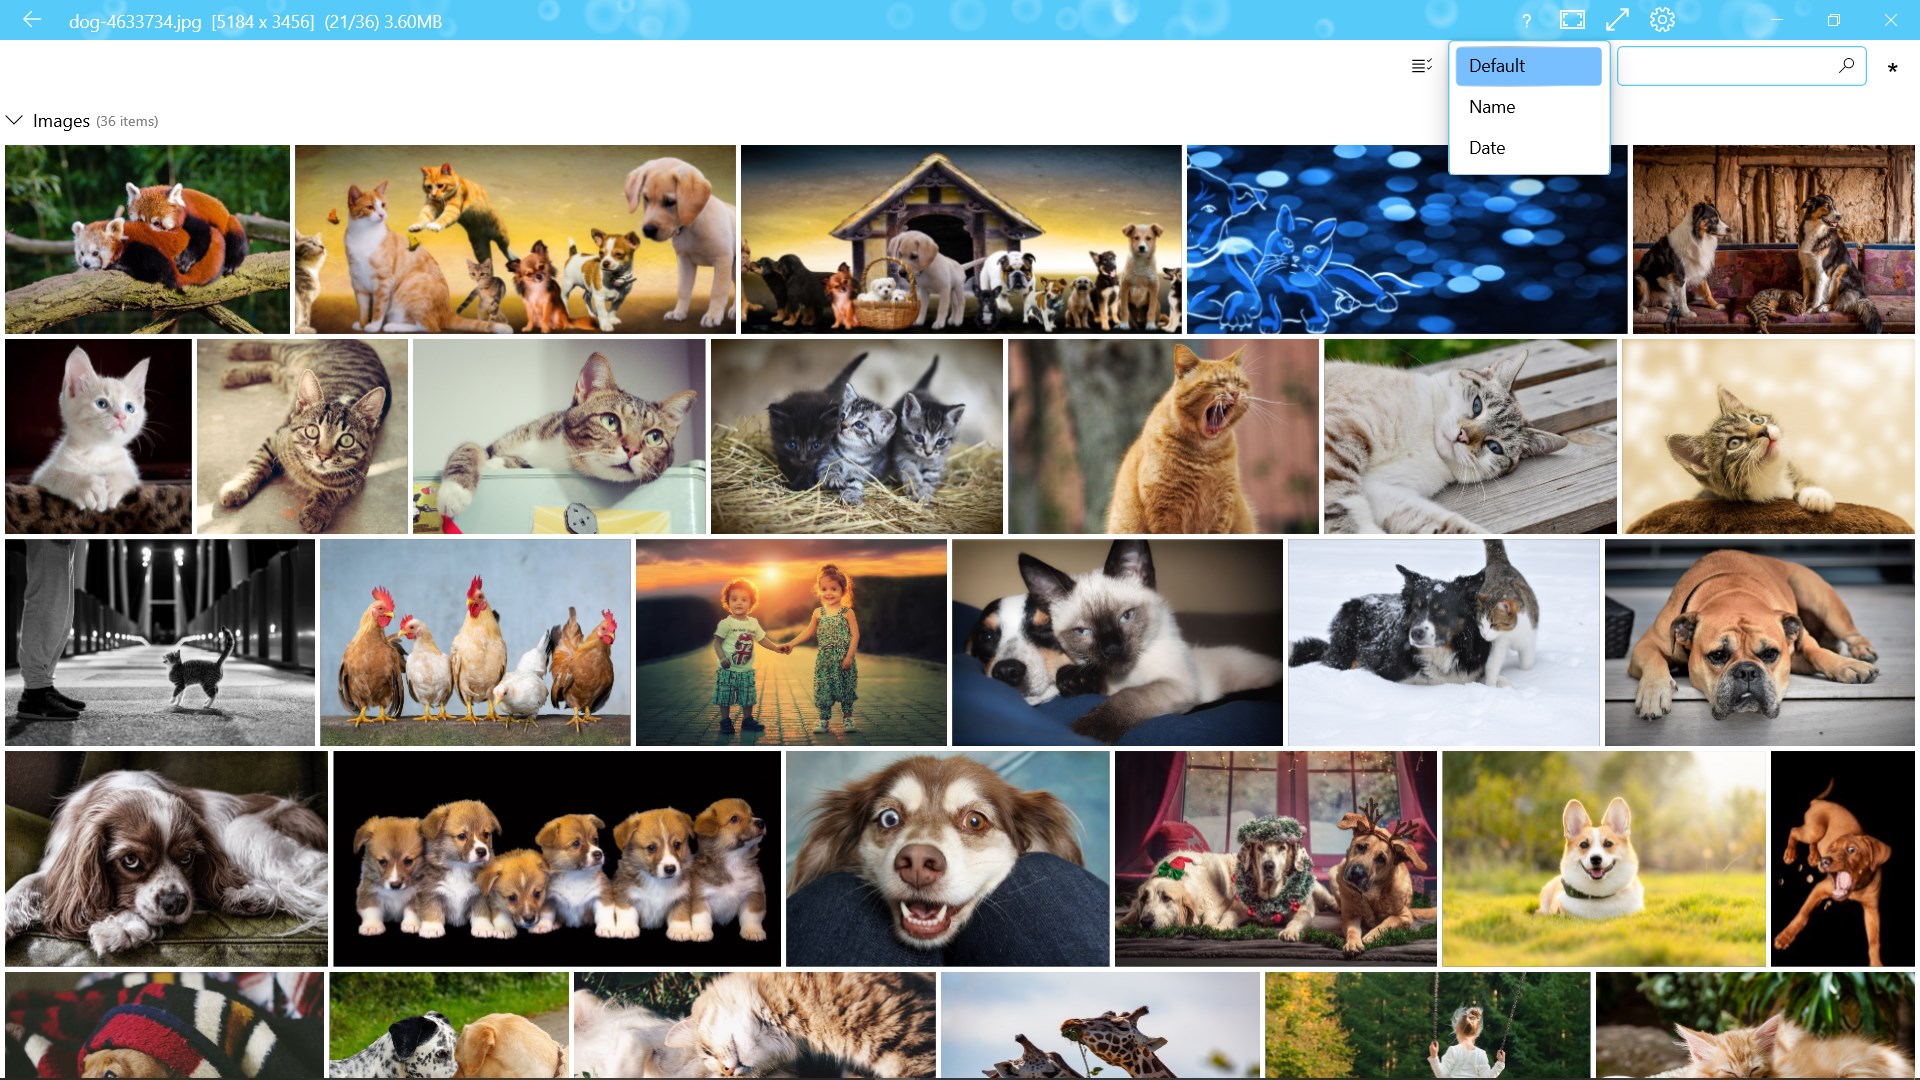Select the roosters photo thumbnail
This screenshot has height=1080, width=1920.
474,642
